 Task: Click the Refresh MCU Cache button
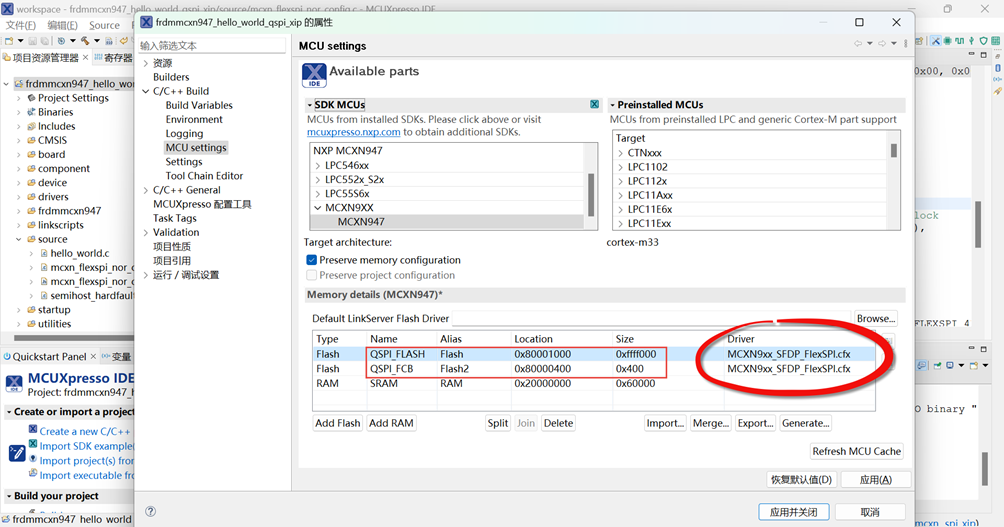point(857,451)
